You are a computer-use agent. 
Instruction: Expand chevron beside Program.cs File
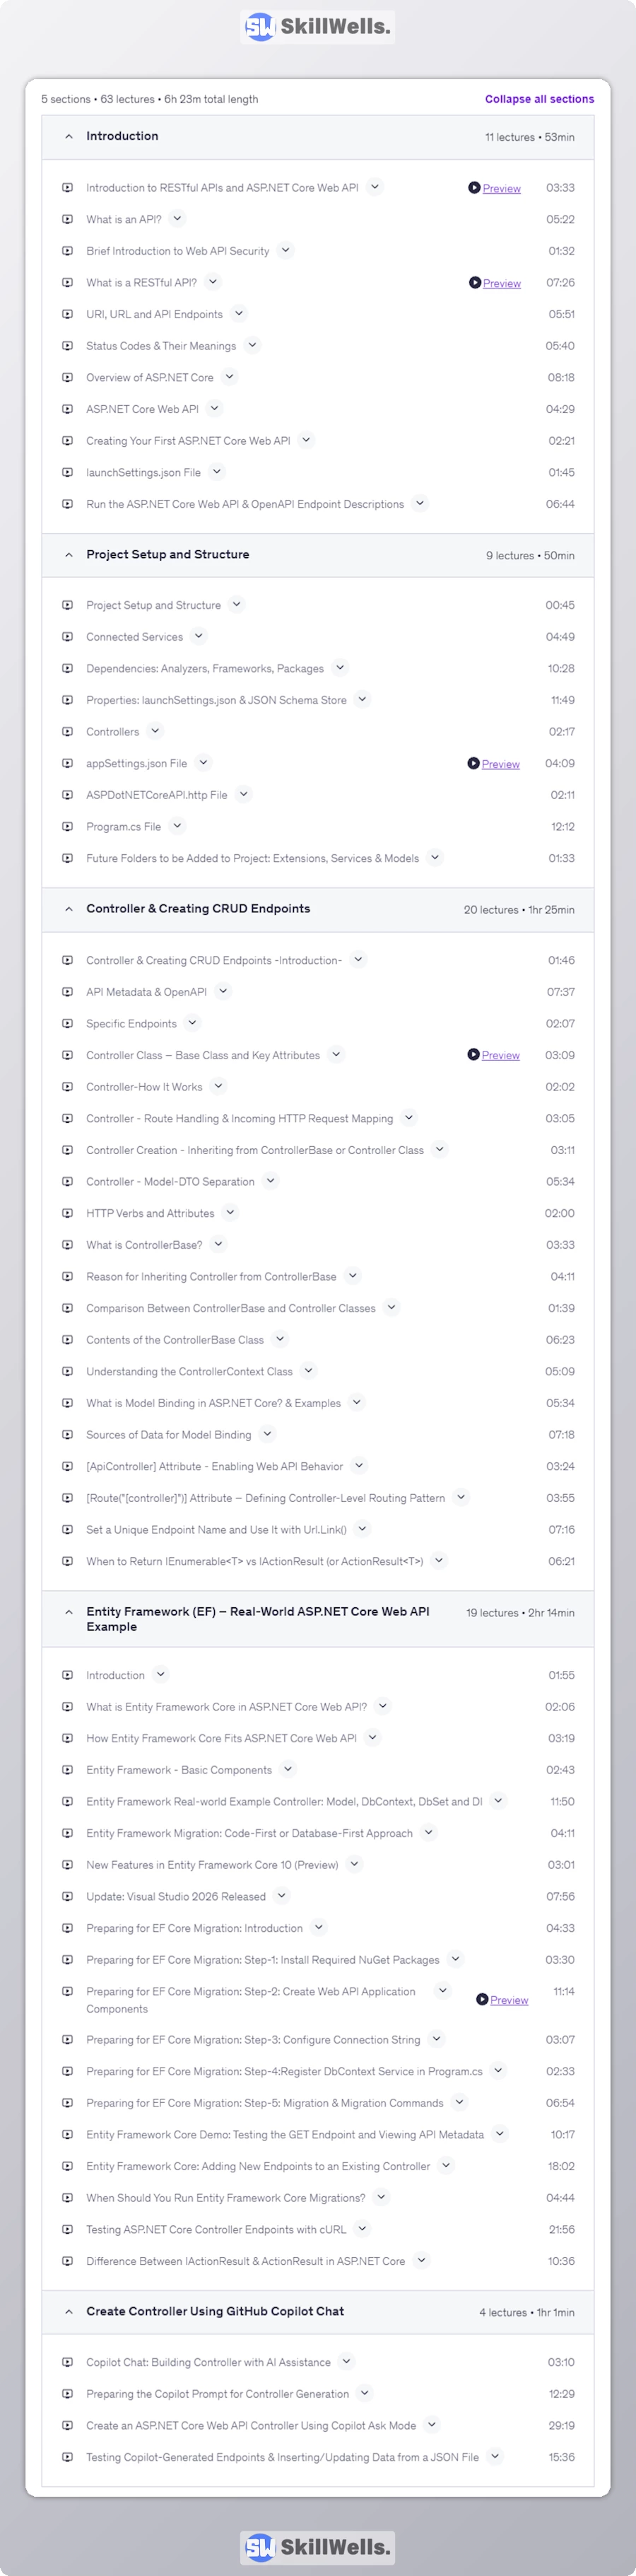177,825
